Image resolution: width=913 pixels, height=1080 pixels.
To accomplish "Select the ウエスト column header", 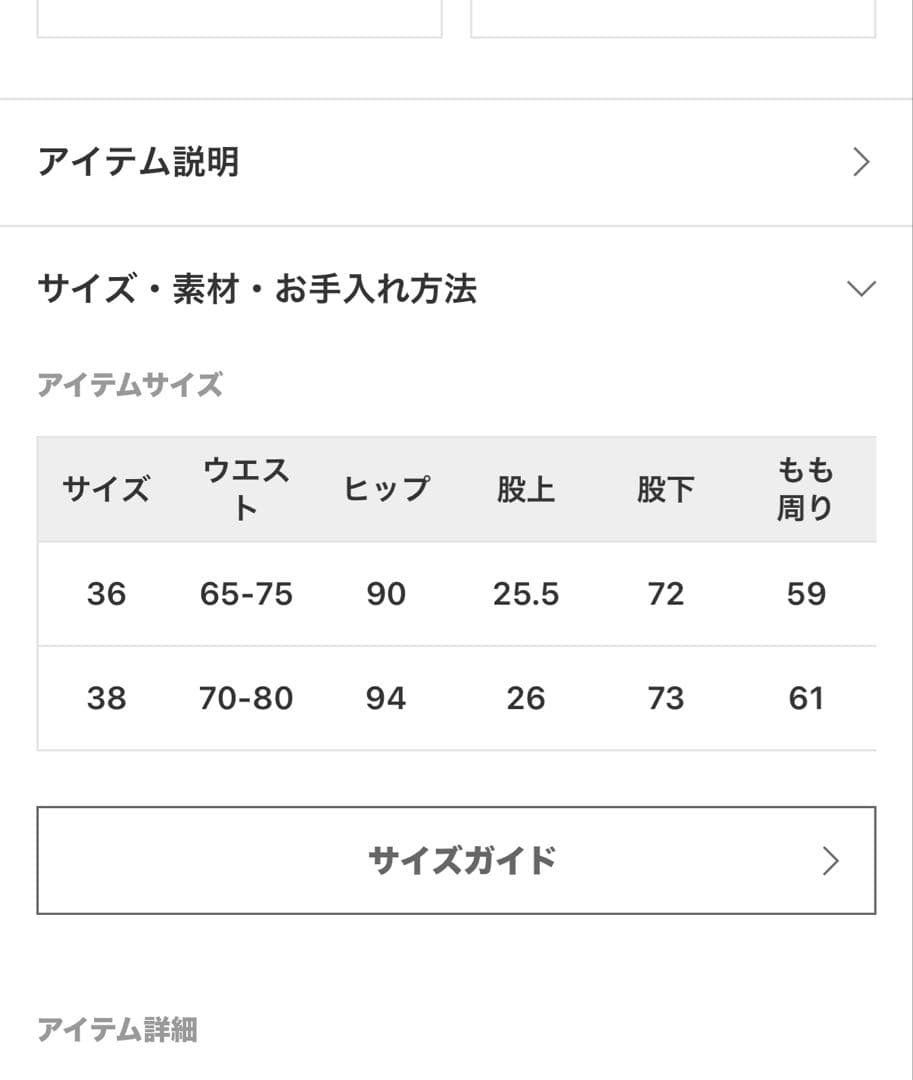I will coord(246,489).
